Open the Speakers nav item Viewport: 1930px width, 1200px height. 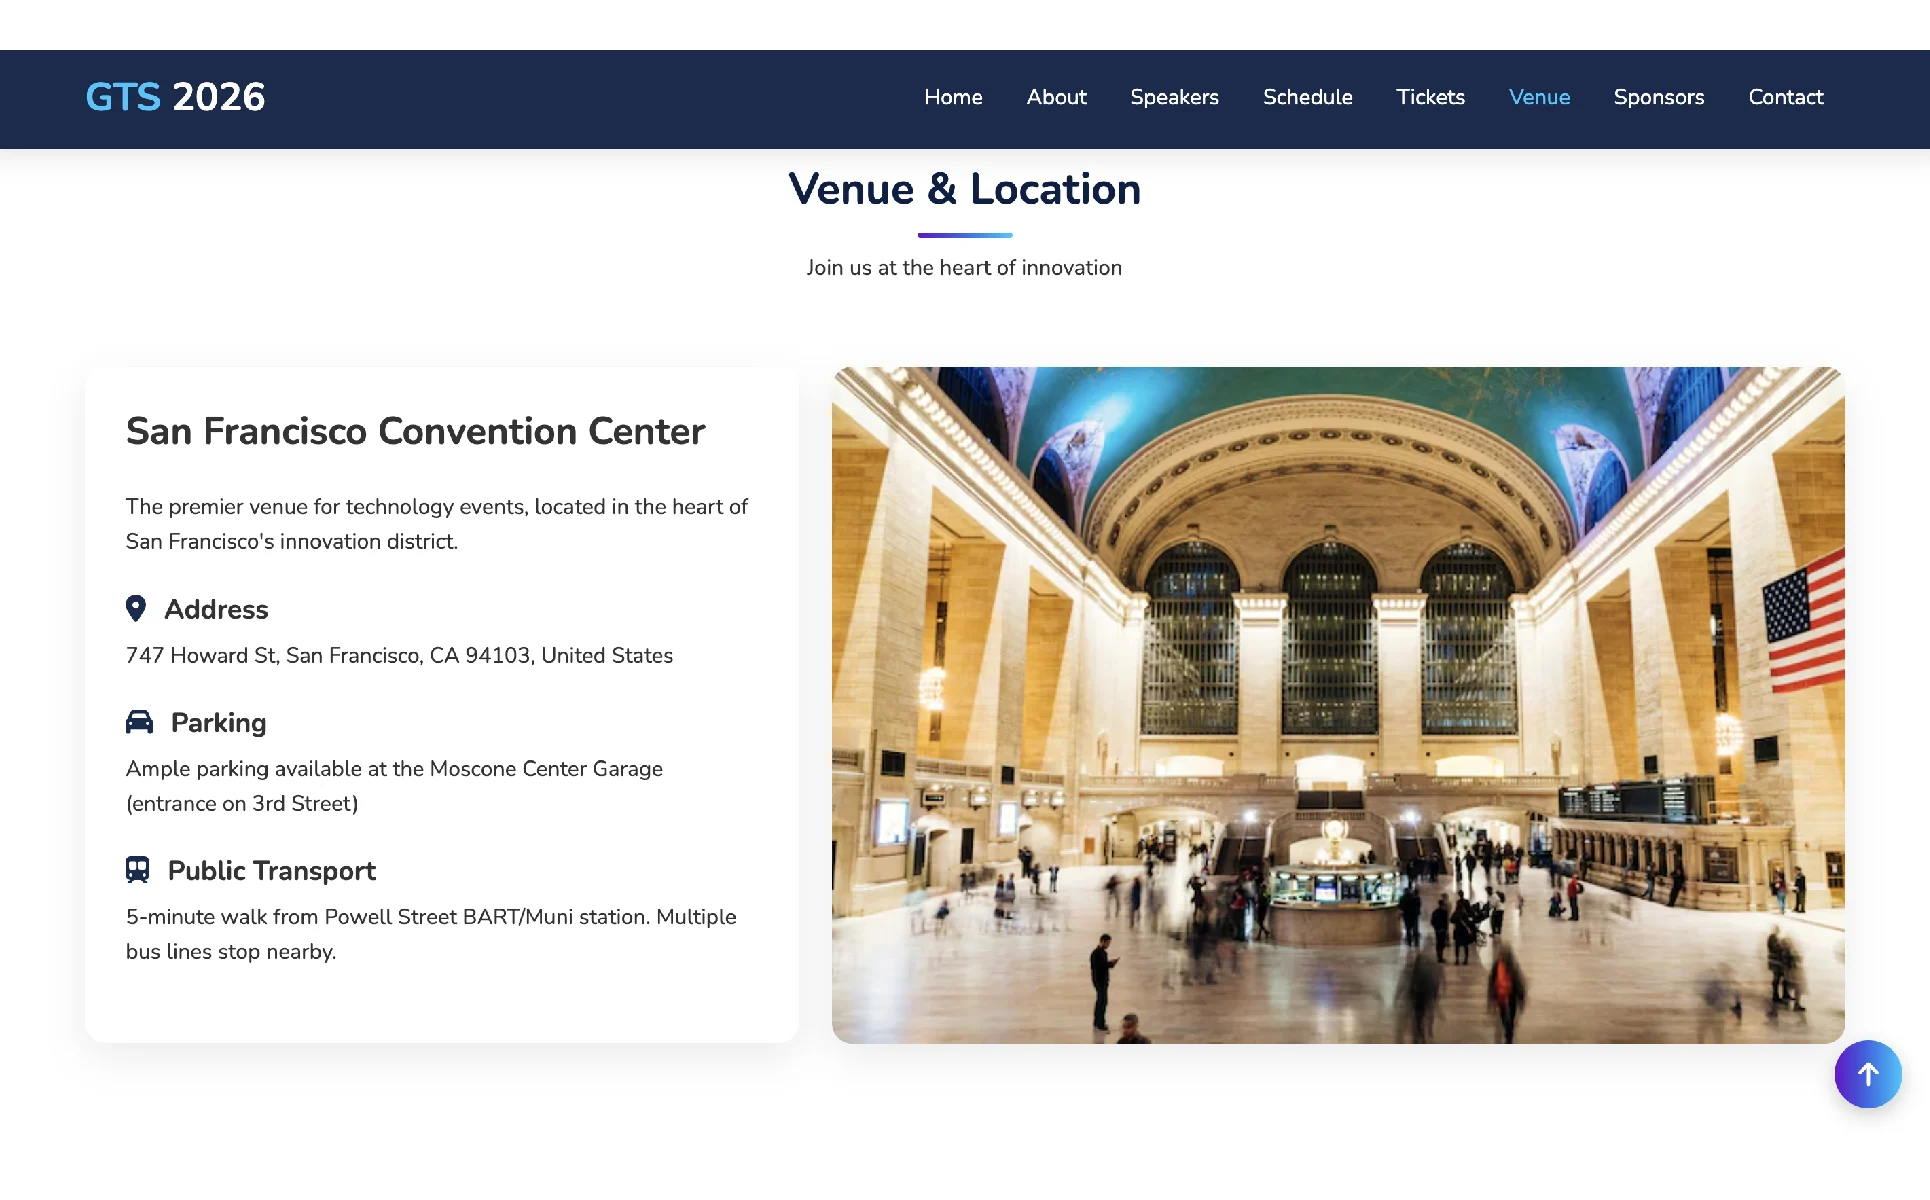pos(1174,97)
